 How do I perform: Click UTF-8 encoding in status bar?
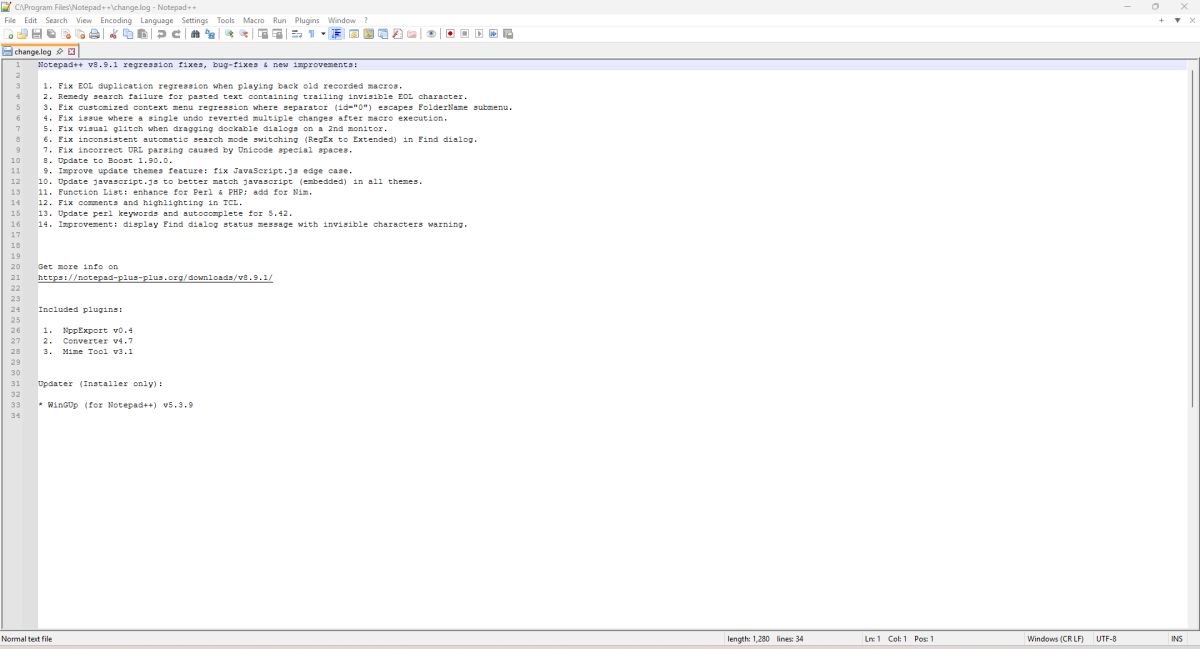click(x=1106, y=638)
